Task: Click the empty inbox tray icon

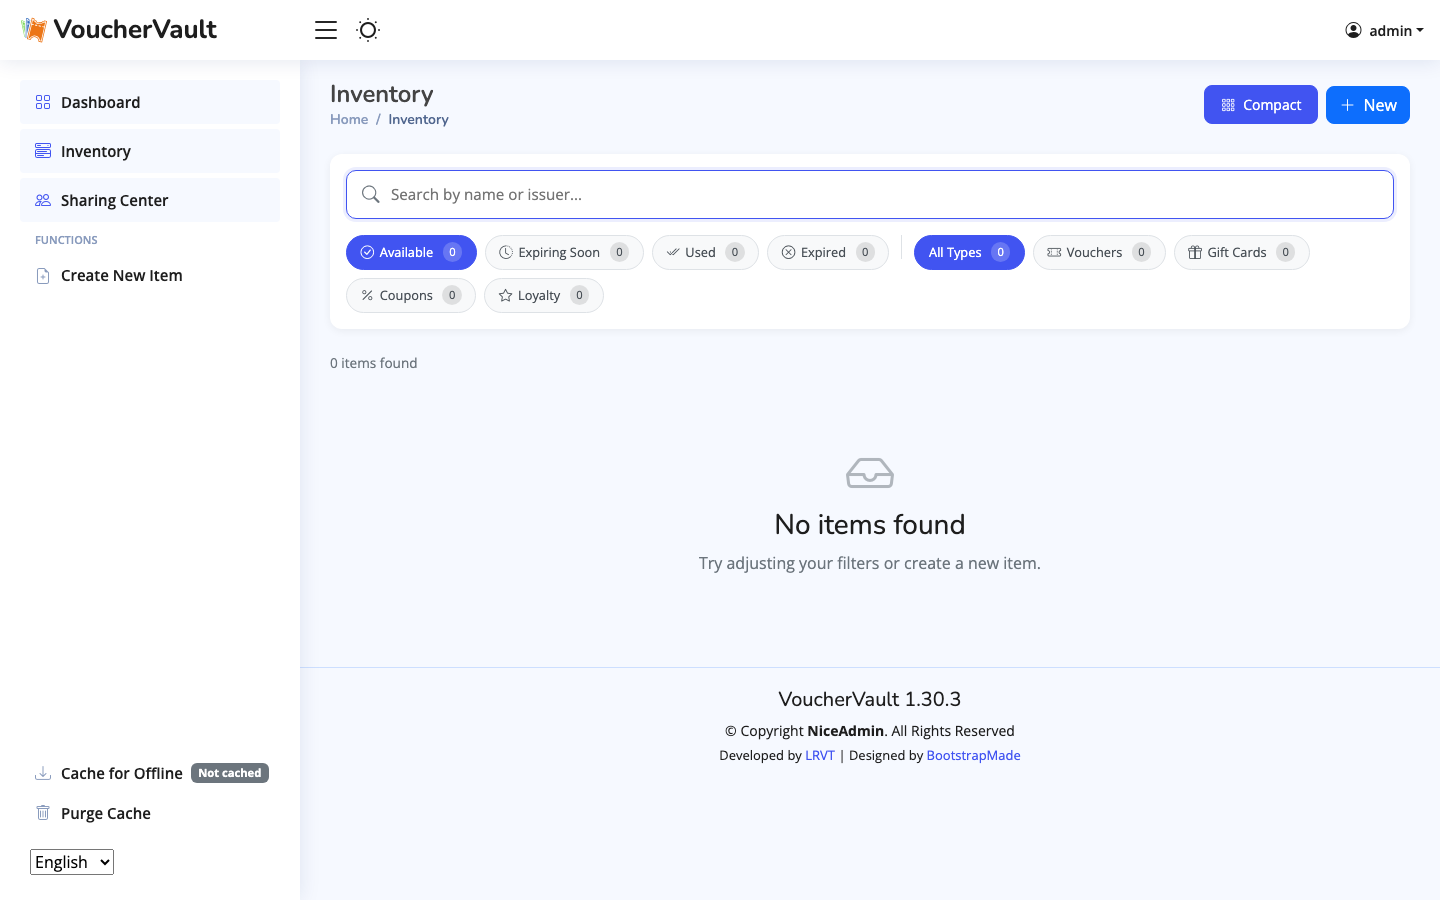Action: click(870, 473)
